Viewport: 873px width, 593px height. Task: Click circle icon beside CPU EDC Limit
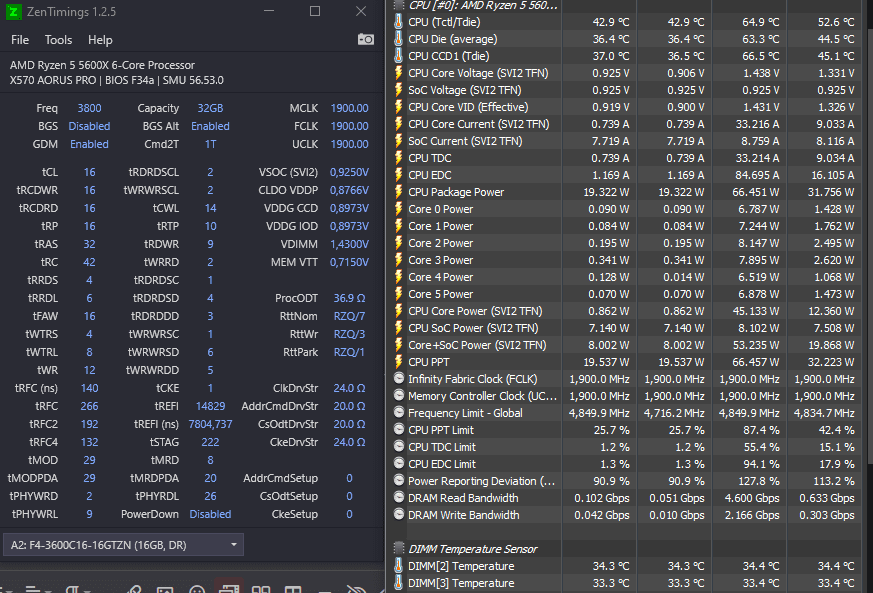pos(399,464)
